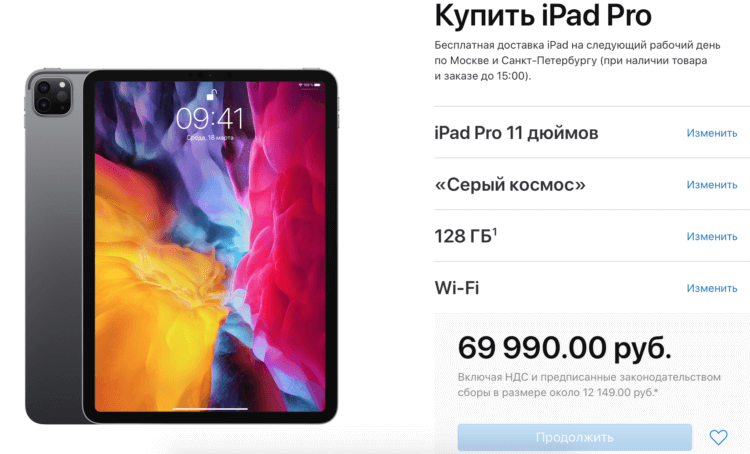The height and width of the screenshot is (454, 750).
Task: Click the tax note about НДС fees
Action: pyautogui.click(x=589, y=385)
